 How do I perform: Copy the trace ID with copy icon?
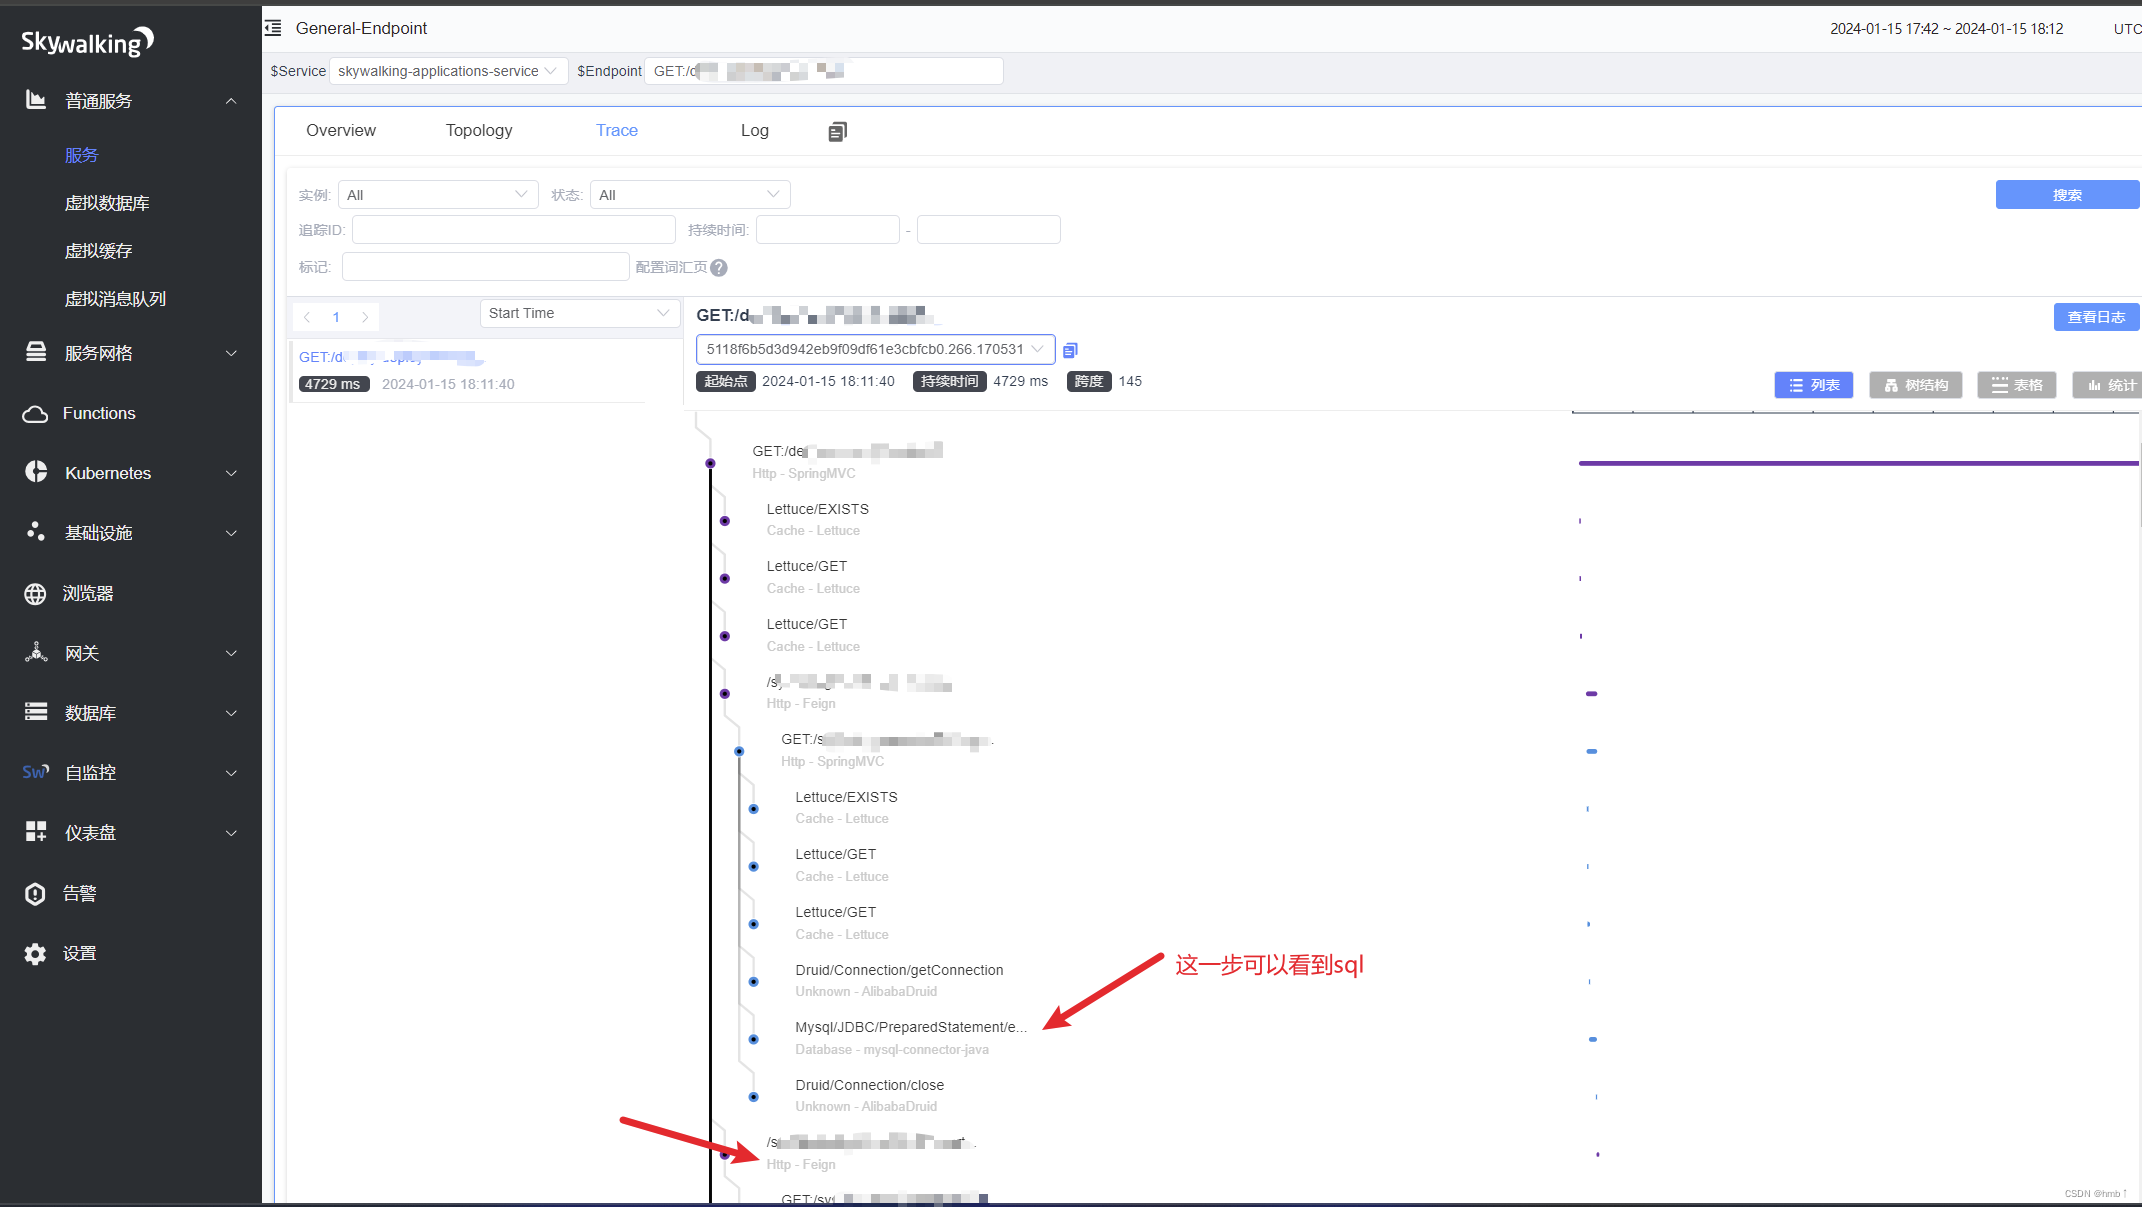coord(1070,350)
